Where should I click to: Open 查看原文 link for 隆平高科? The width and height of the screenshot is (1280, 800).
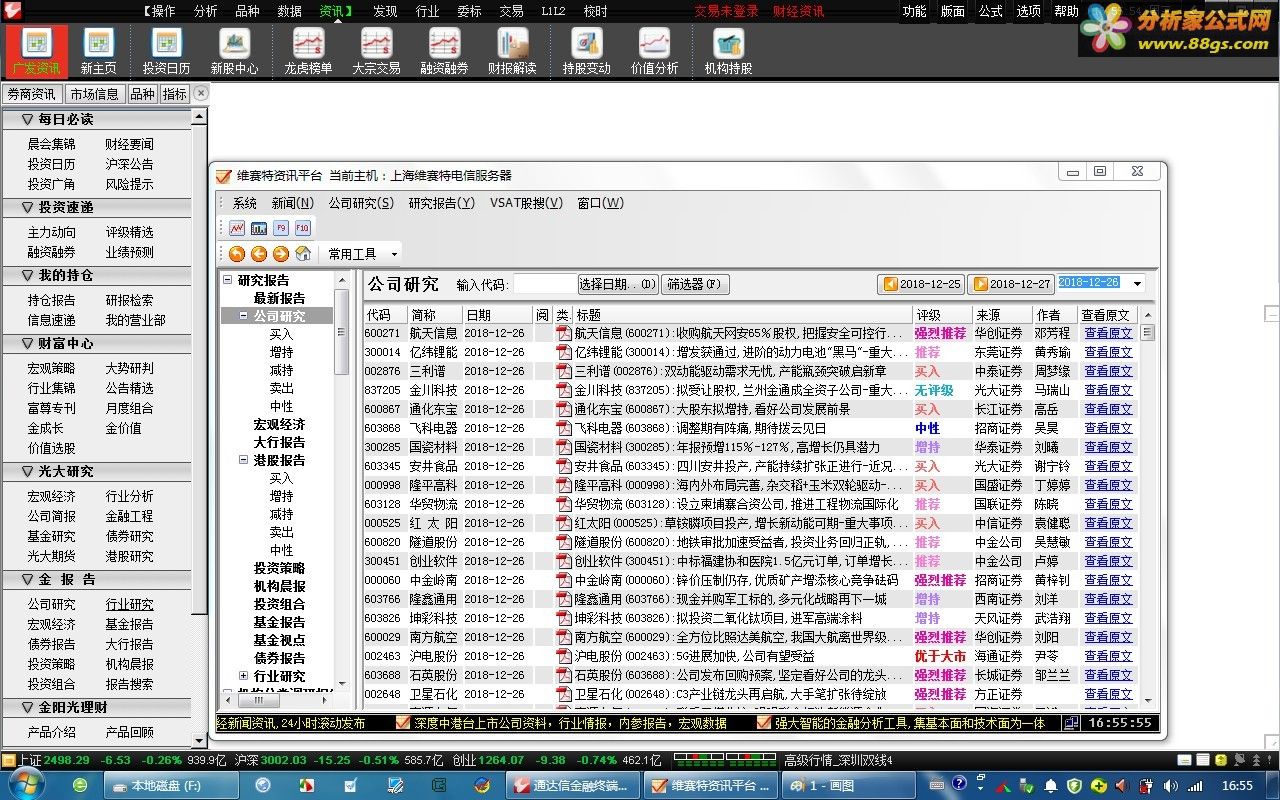click(1108, 485)
